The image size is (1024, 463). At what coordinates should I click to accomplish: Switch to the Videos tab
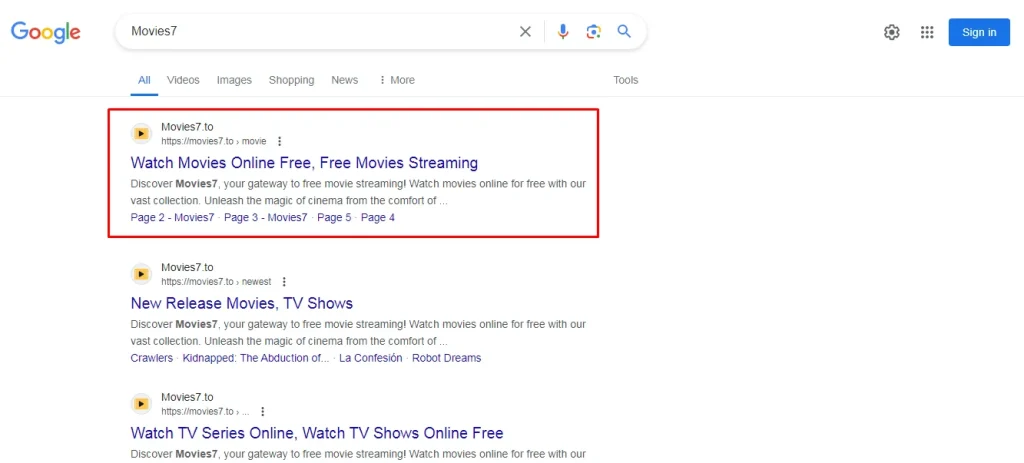(183, 80)
